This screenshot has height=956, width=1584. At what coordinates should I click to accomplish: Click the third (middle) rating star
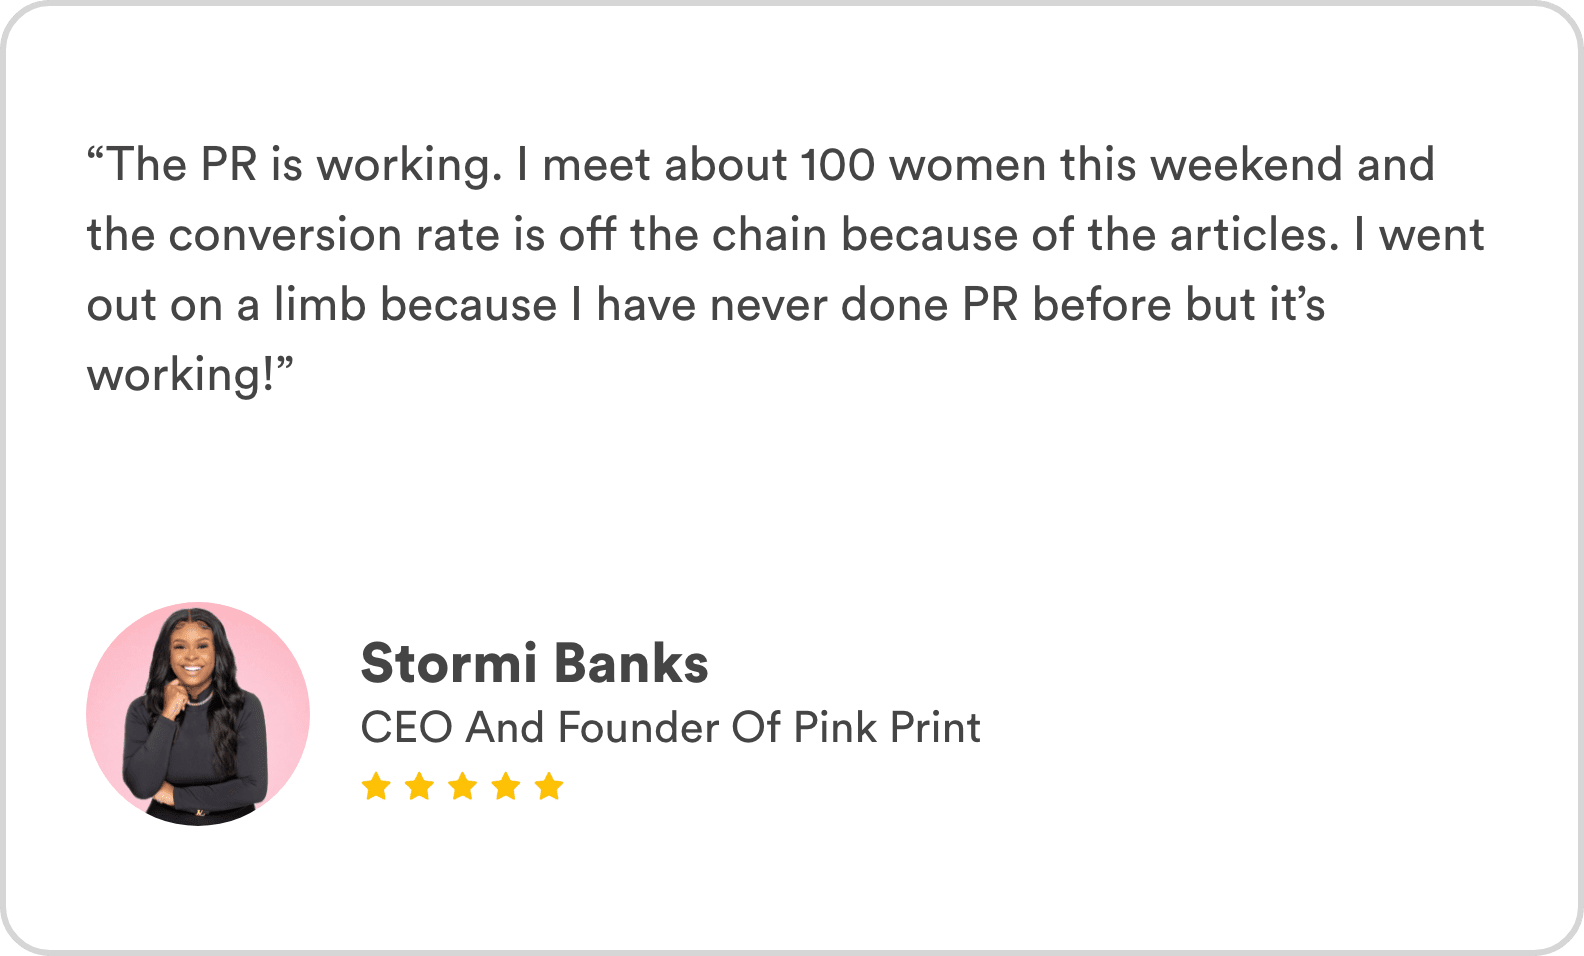pyautogui.click(x=462, y=787)
